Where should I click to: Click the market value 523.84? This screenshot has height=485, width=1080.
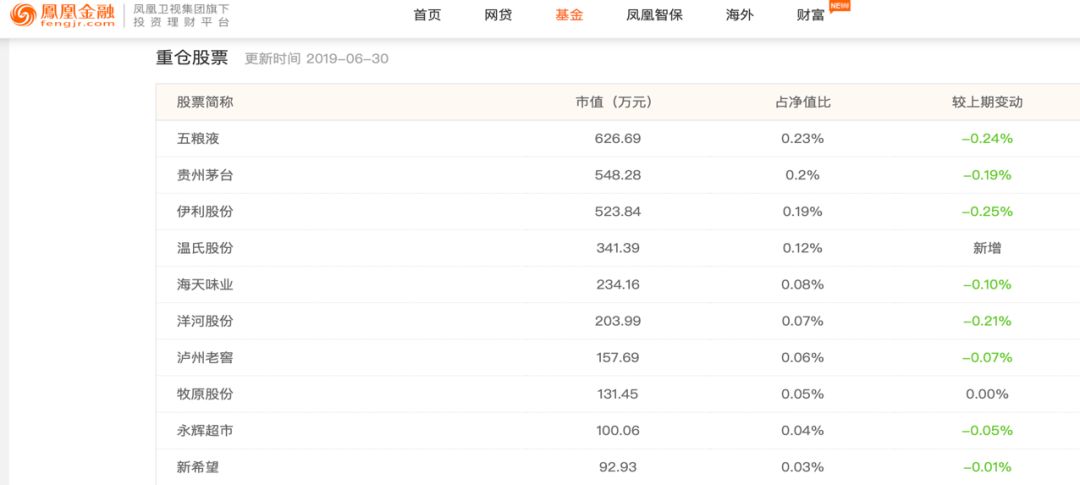pos(618,211)
